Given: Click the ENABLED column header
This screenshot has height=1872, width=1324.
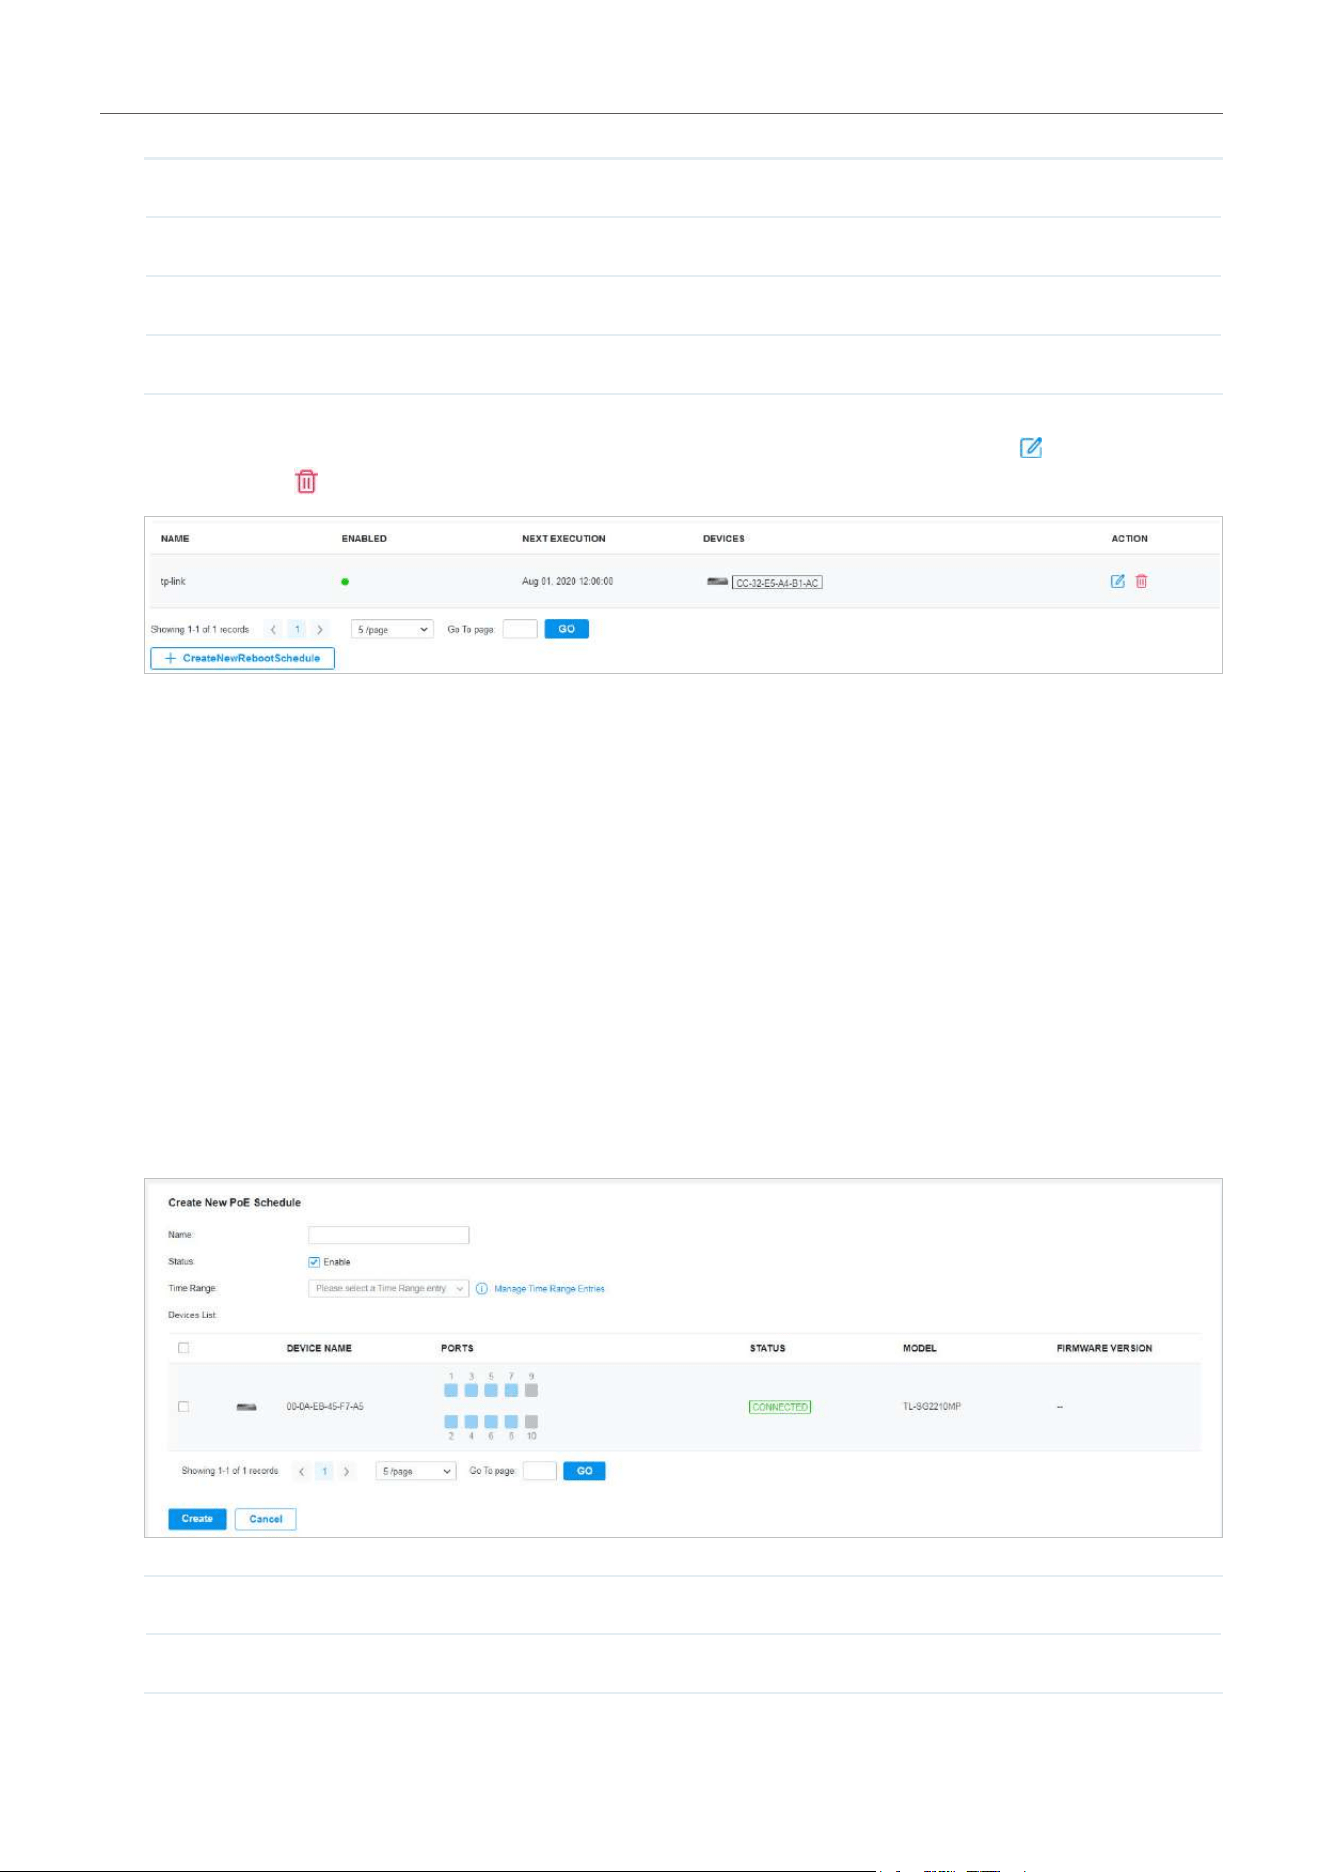Looking at the screenshot, I should click(364, 539).
